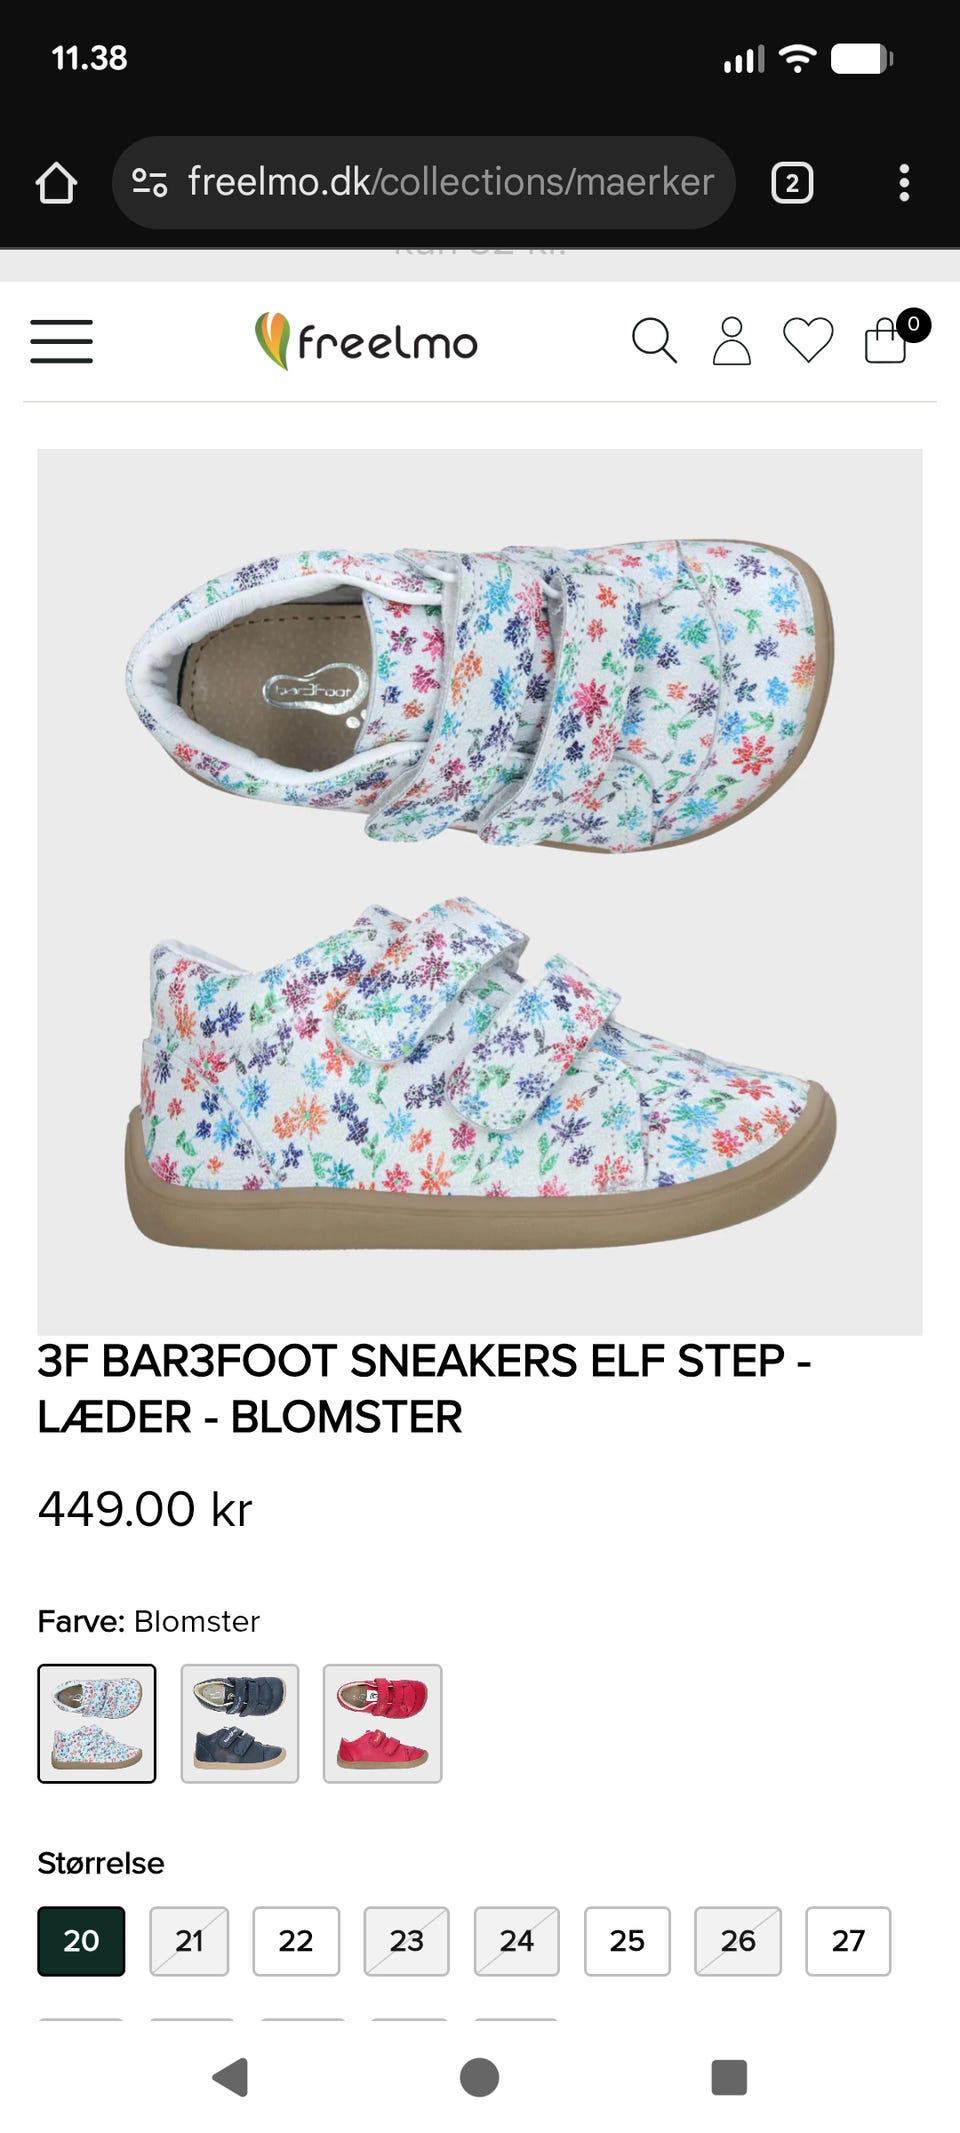Open the wishlist heart icon
Image resolution: width=960 pixels, height=2133 pixels.
(x=808, y=340)
